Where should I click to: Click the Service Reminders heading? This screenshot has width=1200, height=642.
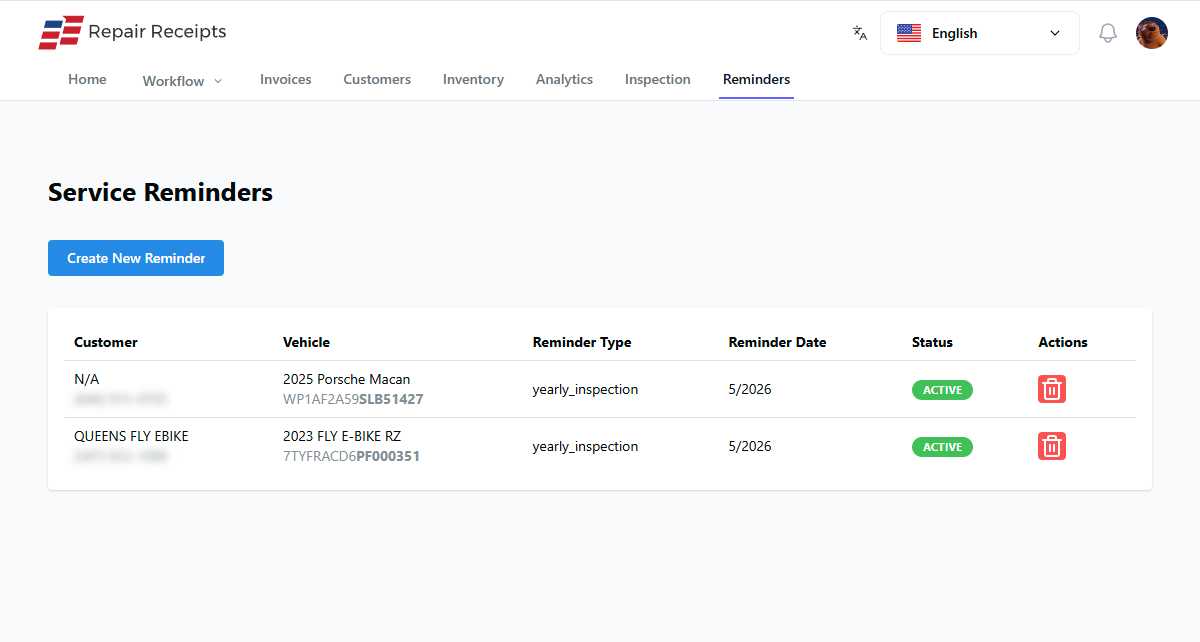click(x=160, y=192)
